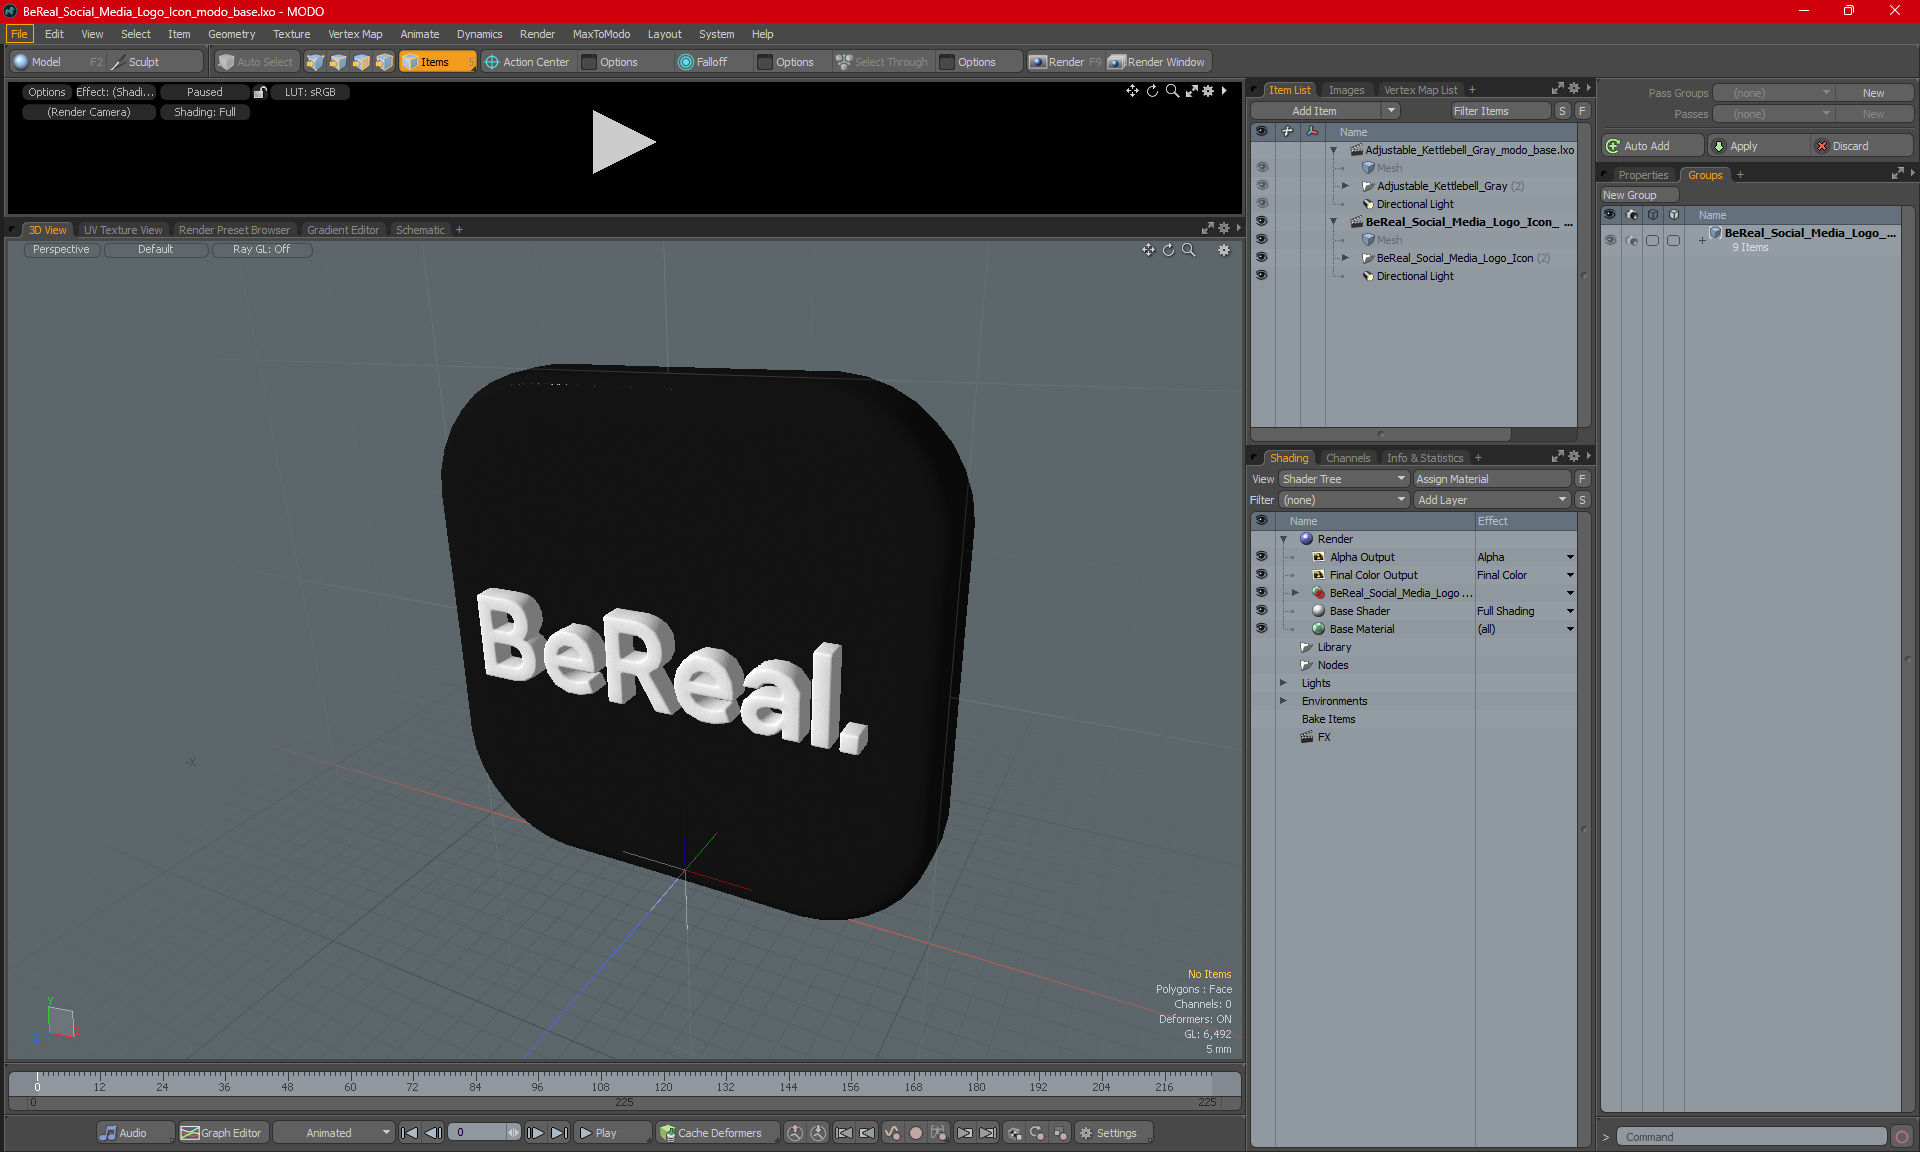Select the Edges selection mode icon
Screen dimensions: 1920x1152
[338, 62]
